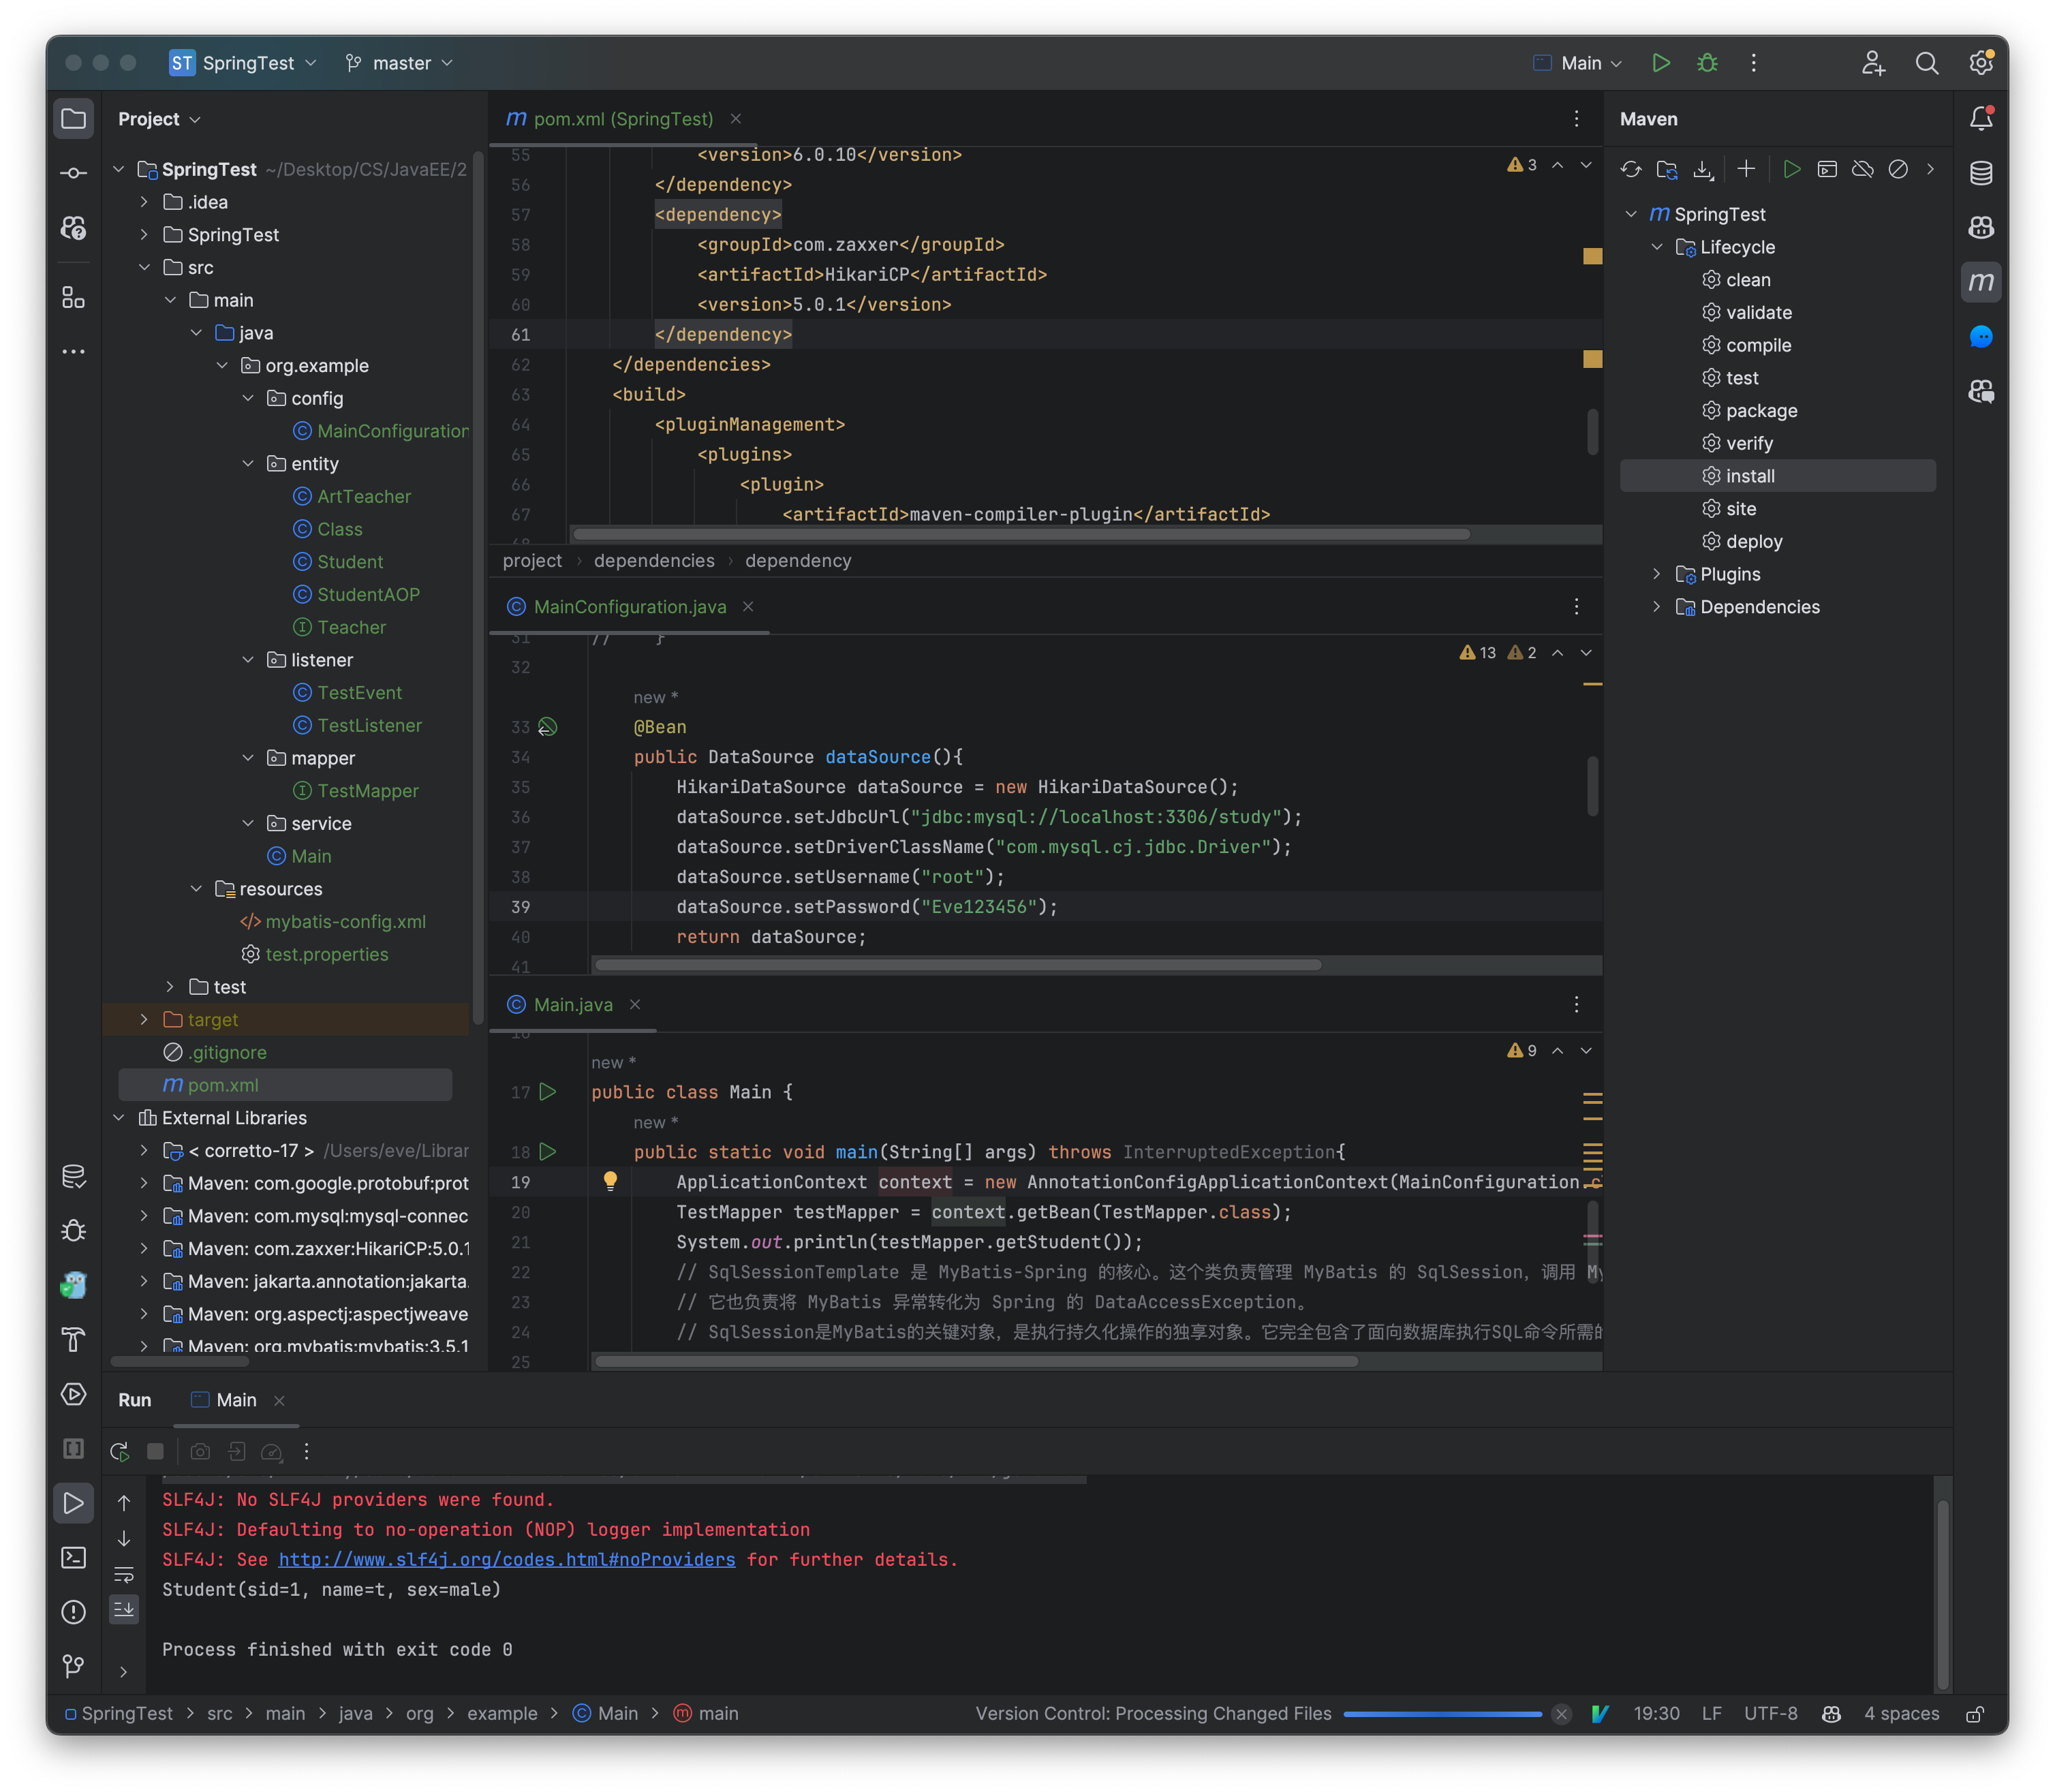Collapse the Lifecycle node in Maven panel
Viewport: 2055px width, 1792px height.
coord(1657,247)
